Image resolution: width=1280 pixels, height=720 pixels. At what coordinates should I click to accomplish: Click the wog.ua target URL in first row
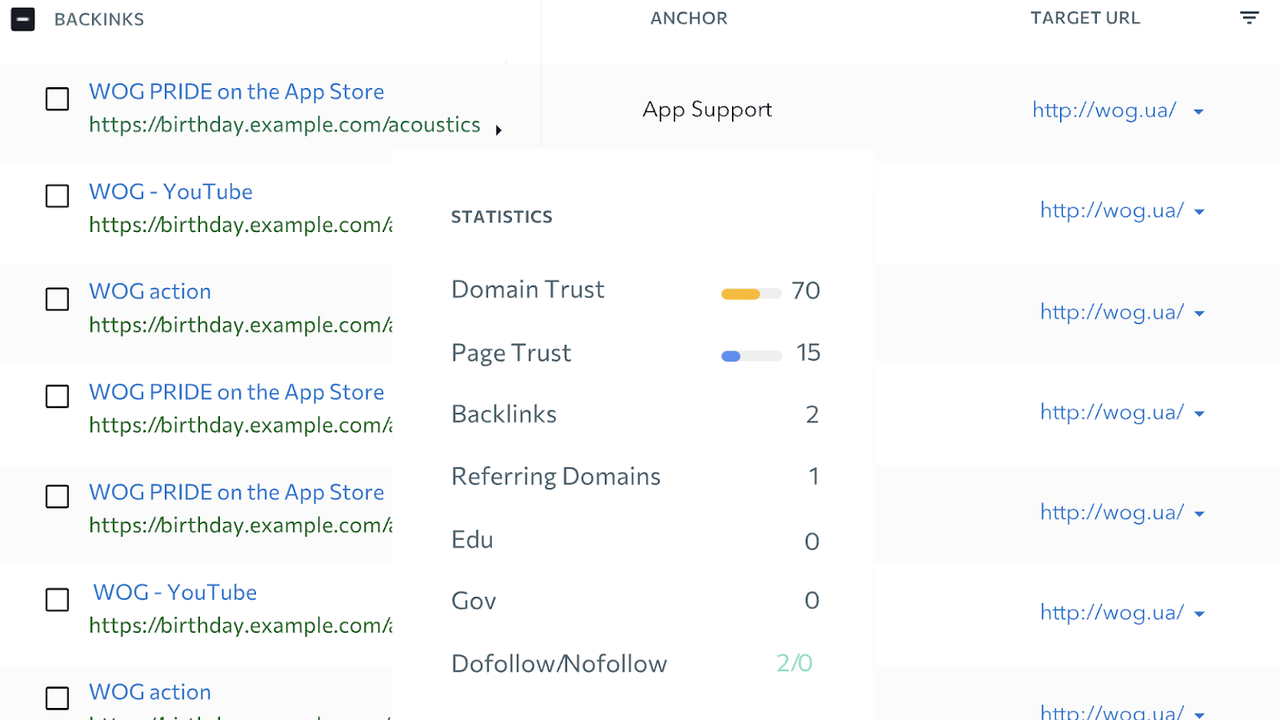(1104, 110)
